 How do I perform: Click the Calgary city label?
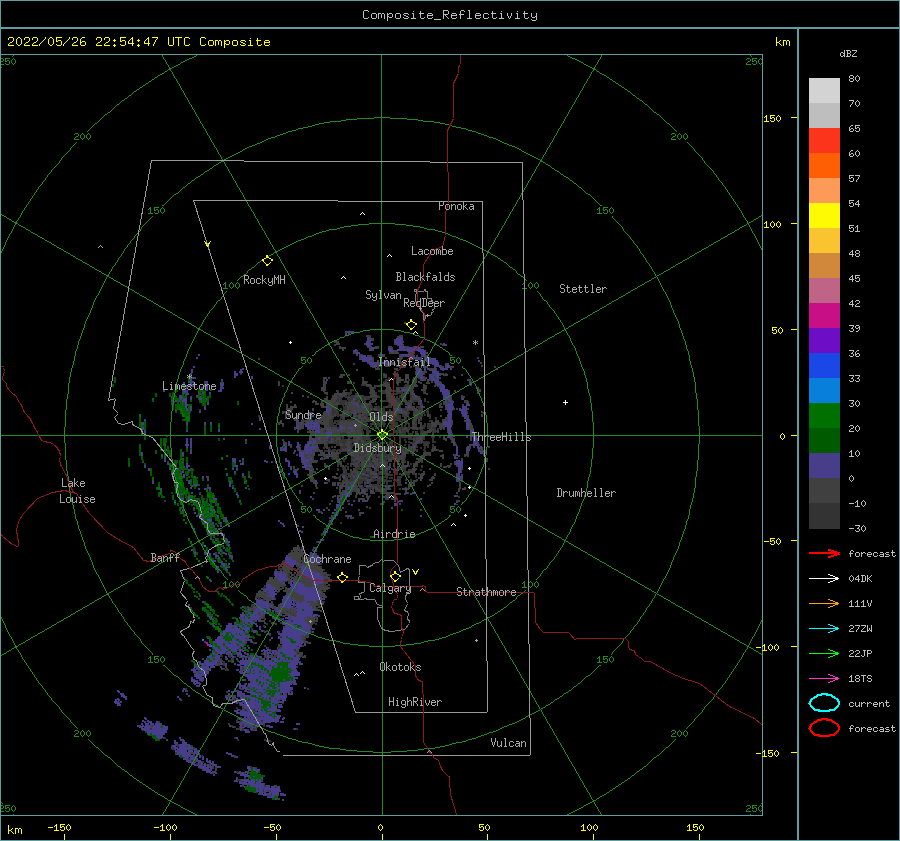(x=390, y=588)
